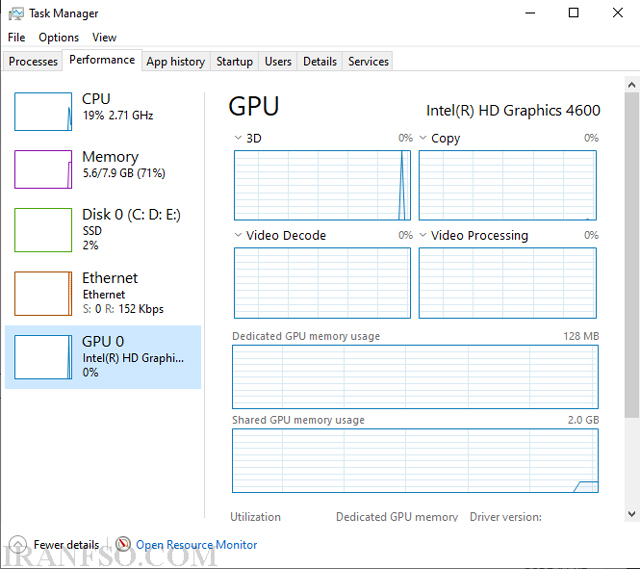
Task: Click the Fewer details button label
Action: pyautogui.click(x=67, y=545)
